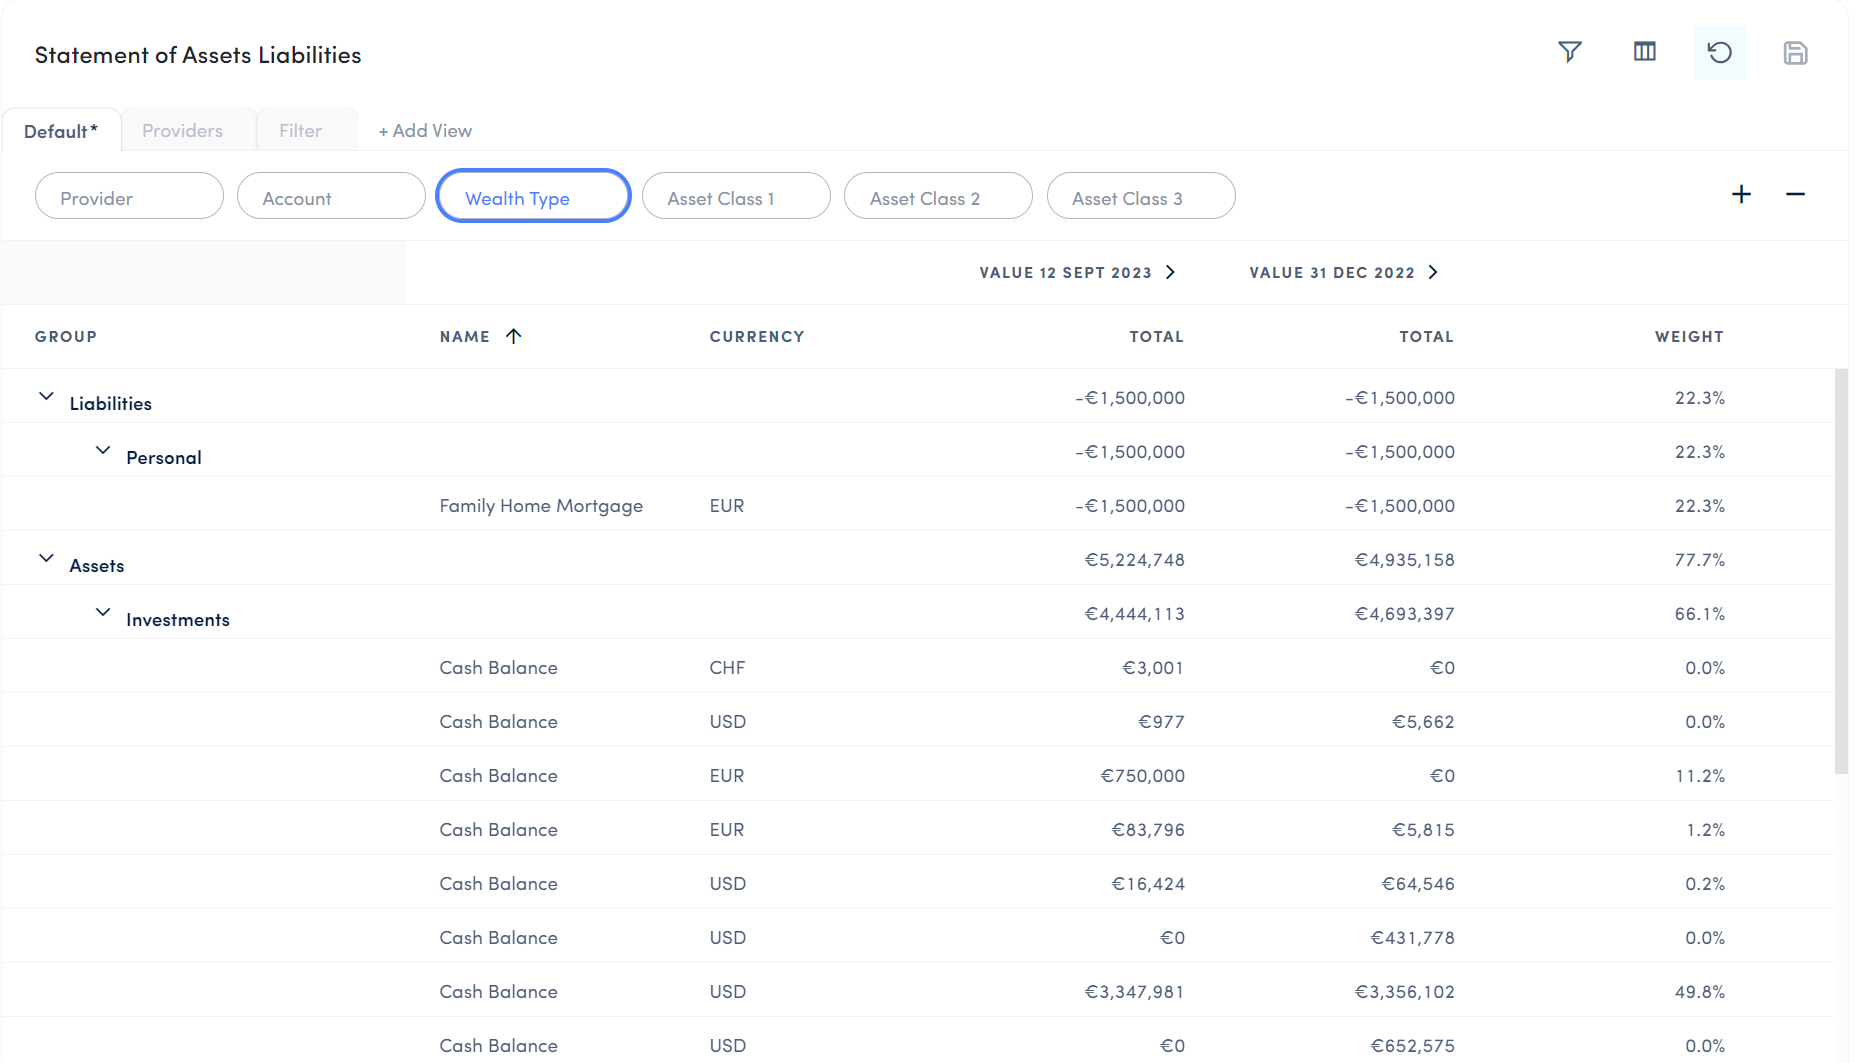Image resolution: width=1856 pixels, height=1063 pixels.
Task: Open the filter funnel icon
Action: (1569, 52)
